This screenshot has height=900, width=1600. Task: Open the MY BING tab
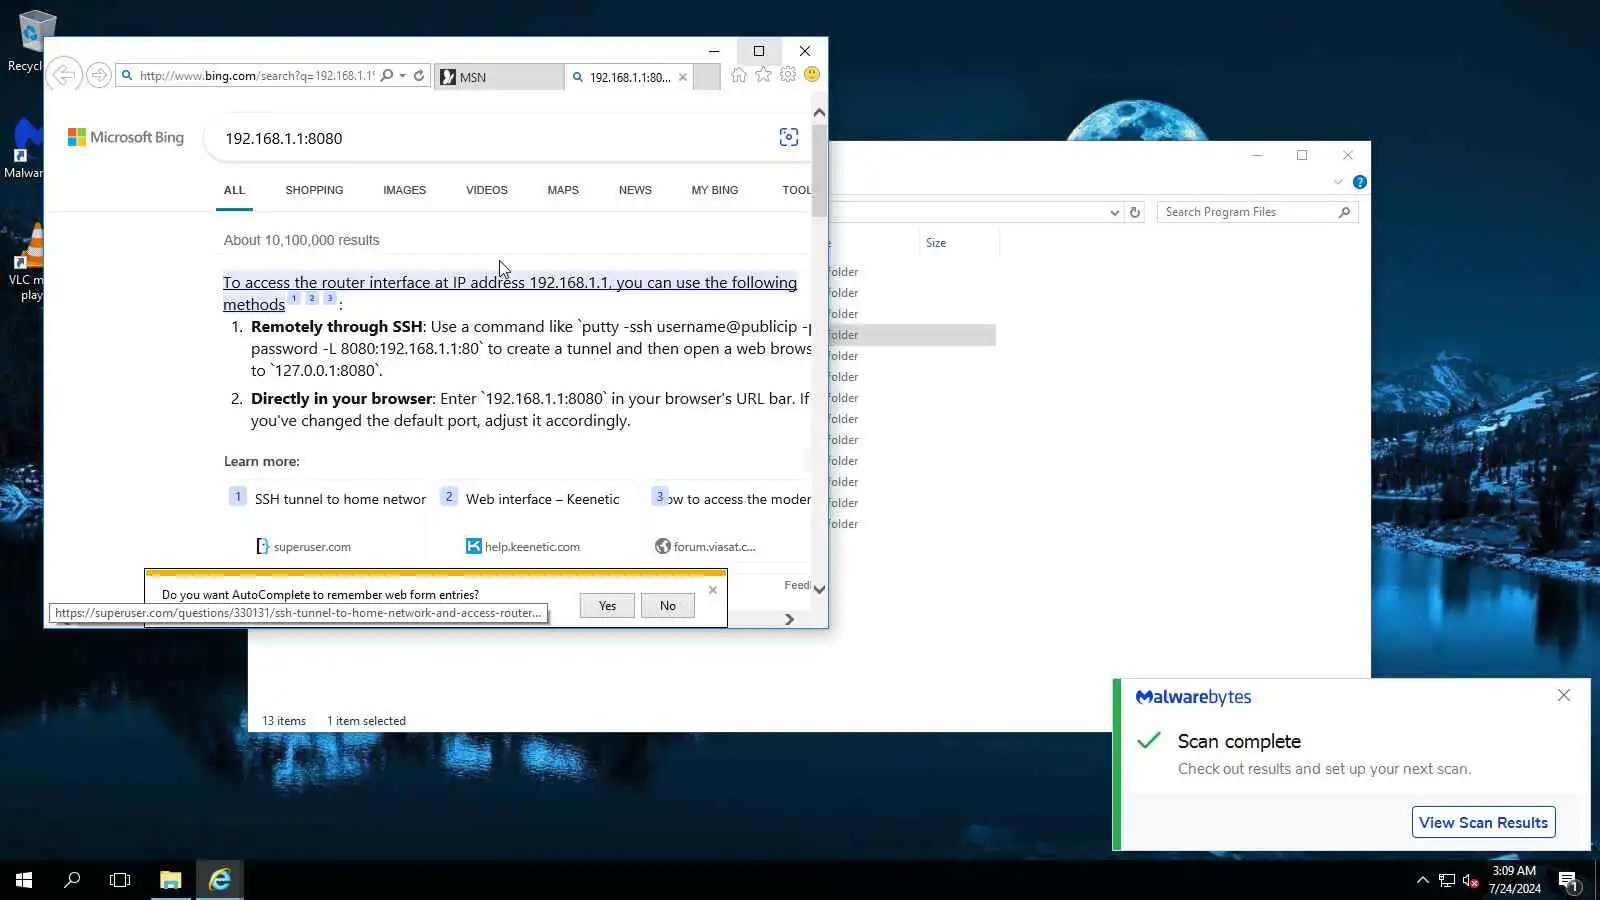point(715,190)
